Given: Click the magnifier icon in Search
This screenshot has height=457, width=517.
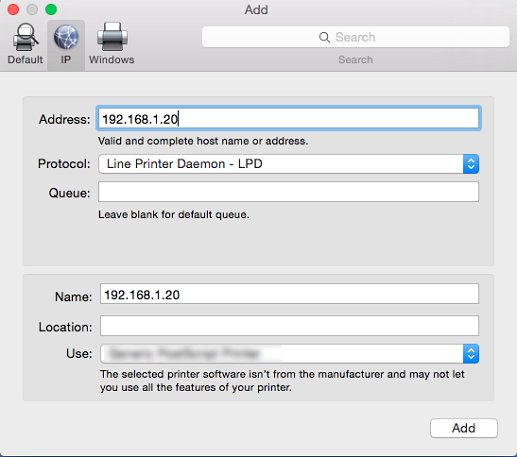Looking at the screenshot, I should click(324, 37).
